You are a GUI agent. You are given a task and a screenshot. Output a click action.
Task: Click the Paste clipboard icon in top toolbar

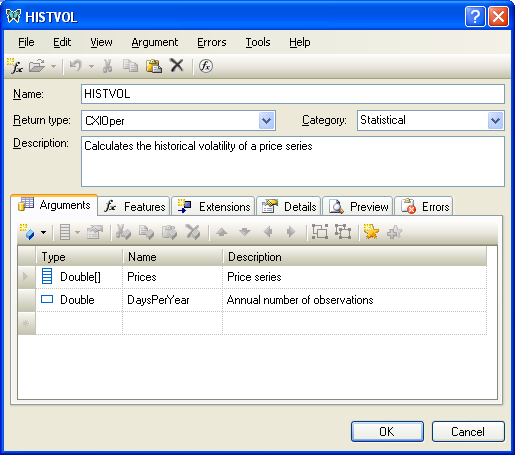154,66
